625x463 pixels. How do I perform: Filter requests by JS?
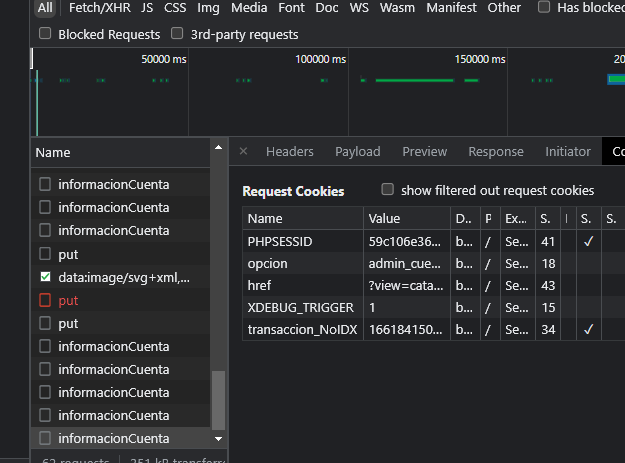pyautogui.click(x=147, y=8)
